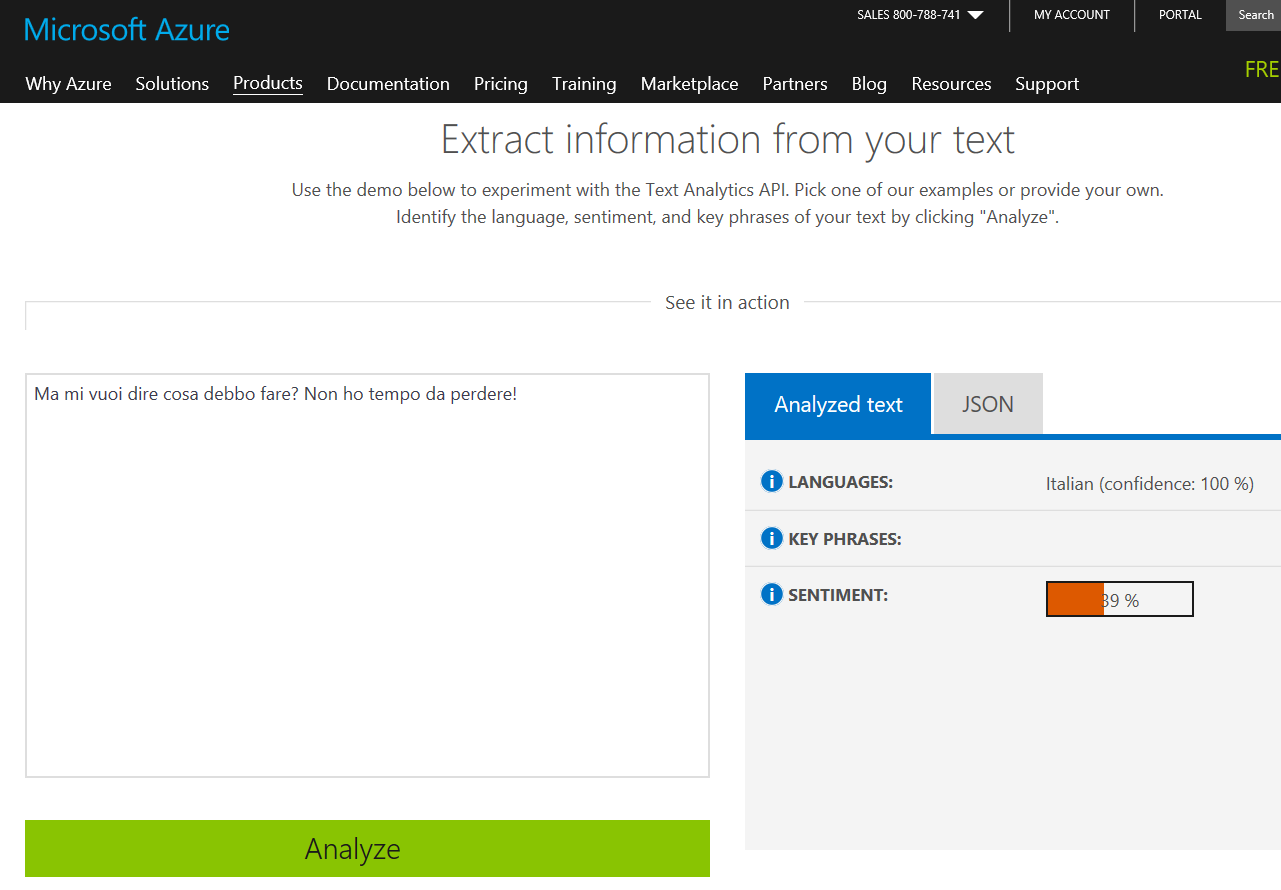Image resolution: width=1281 pixels, height=890 pixels.
Task: Click the info icon beside SENTIMENT
Action: point(771,595)
